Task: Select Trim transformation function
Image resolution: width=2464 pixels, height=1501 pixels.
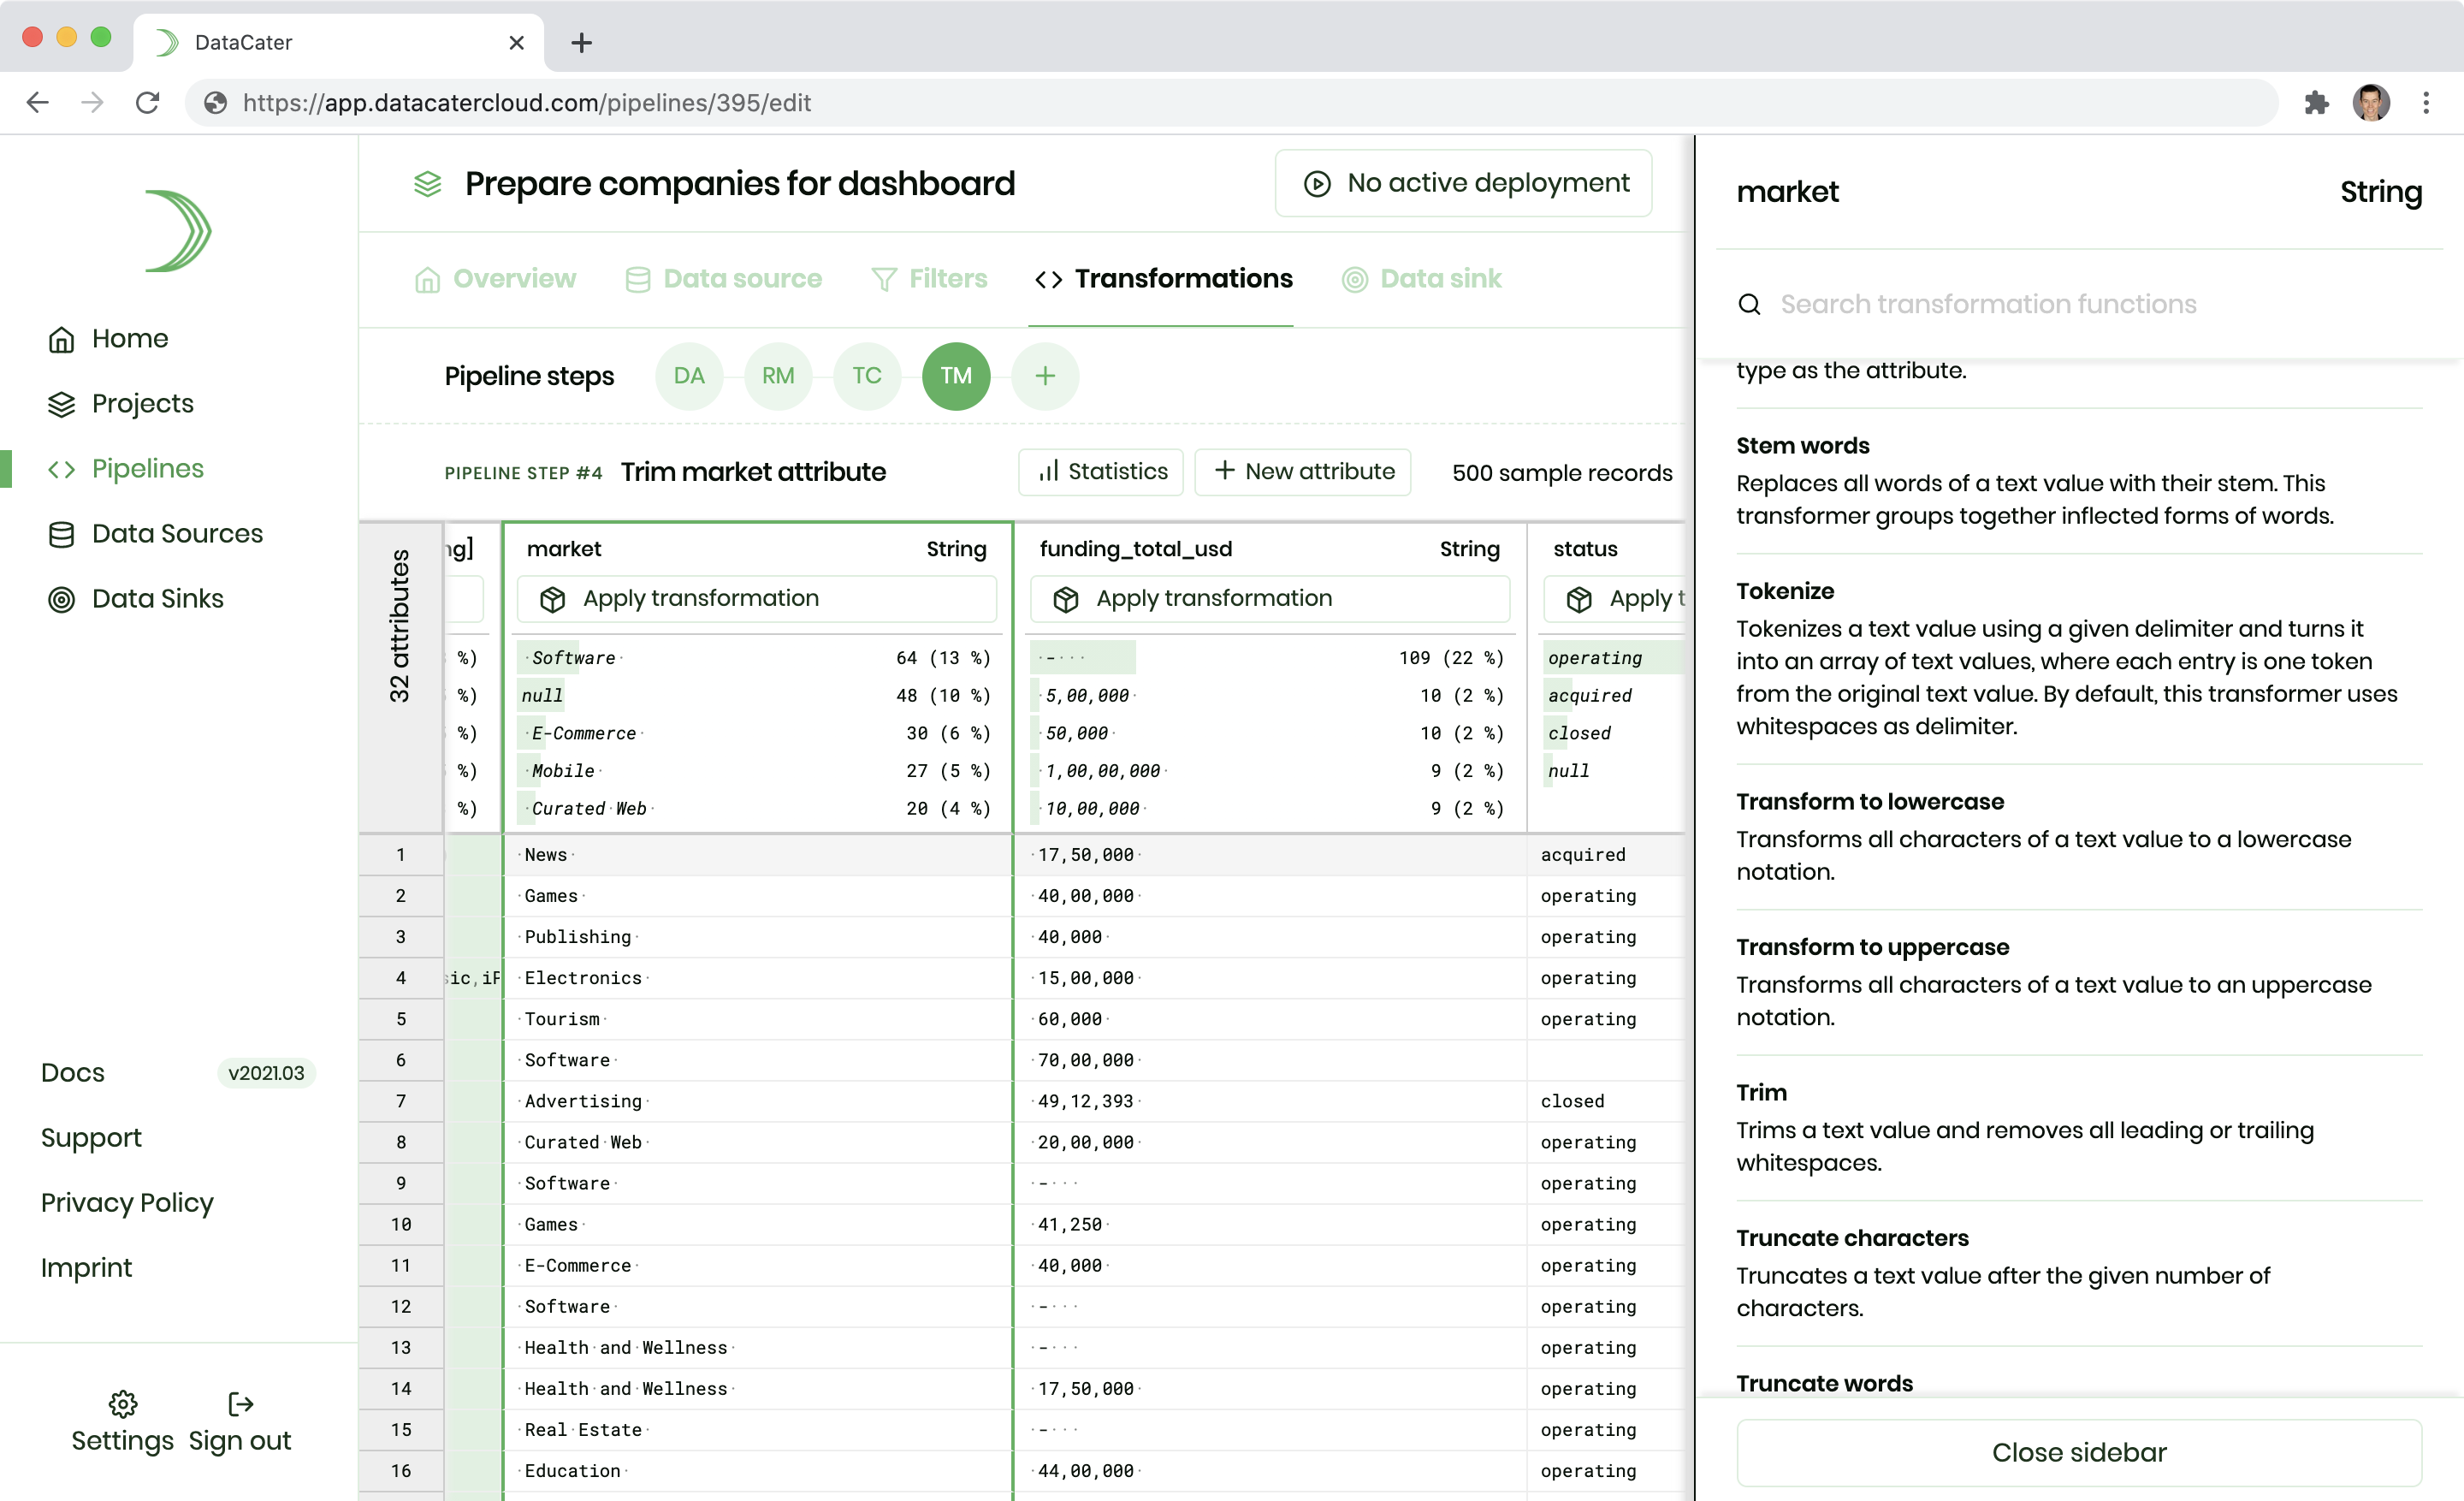Action: (x=1762, y=1091)
